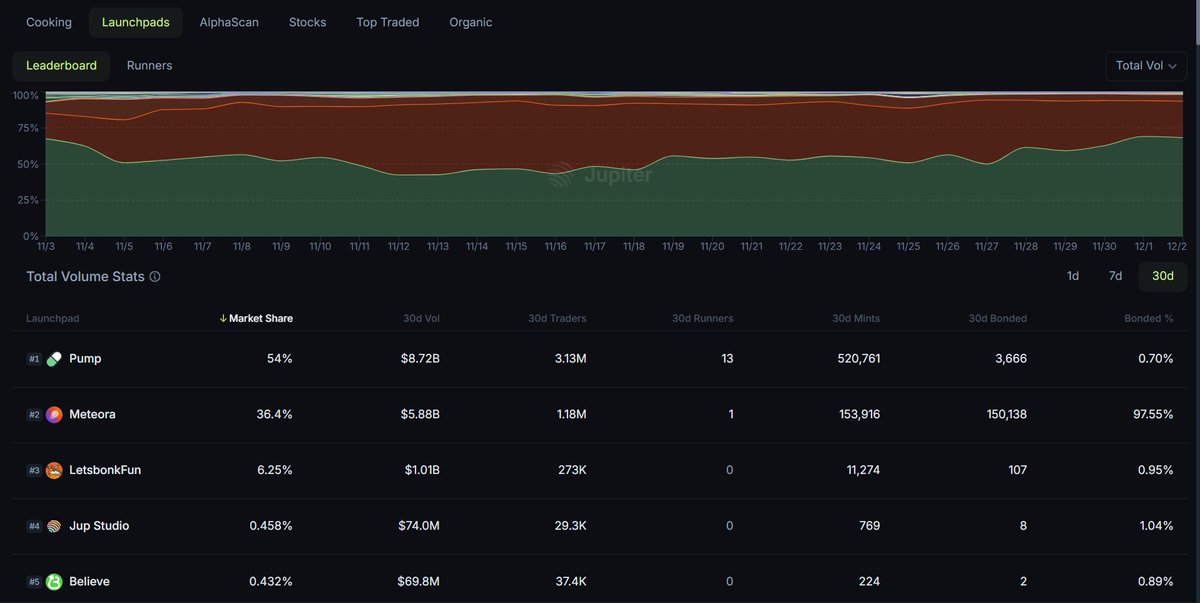Viewport: 1200px width, 603px height.
Task: Switch to the Runners view
Action: coord(149,65)
